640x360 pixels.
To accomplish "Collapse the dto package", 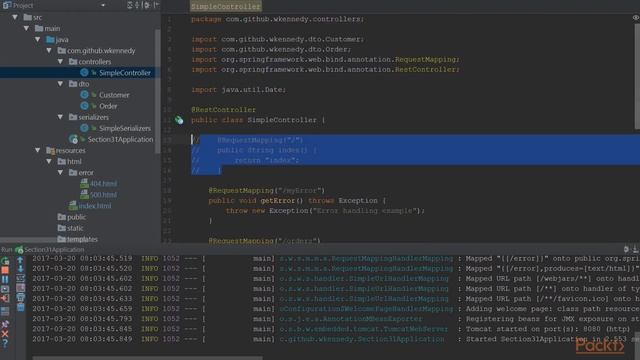I will 60,84.
